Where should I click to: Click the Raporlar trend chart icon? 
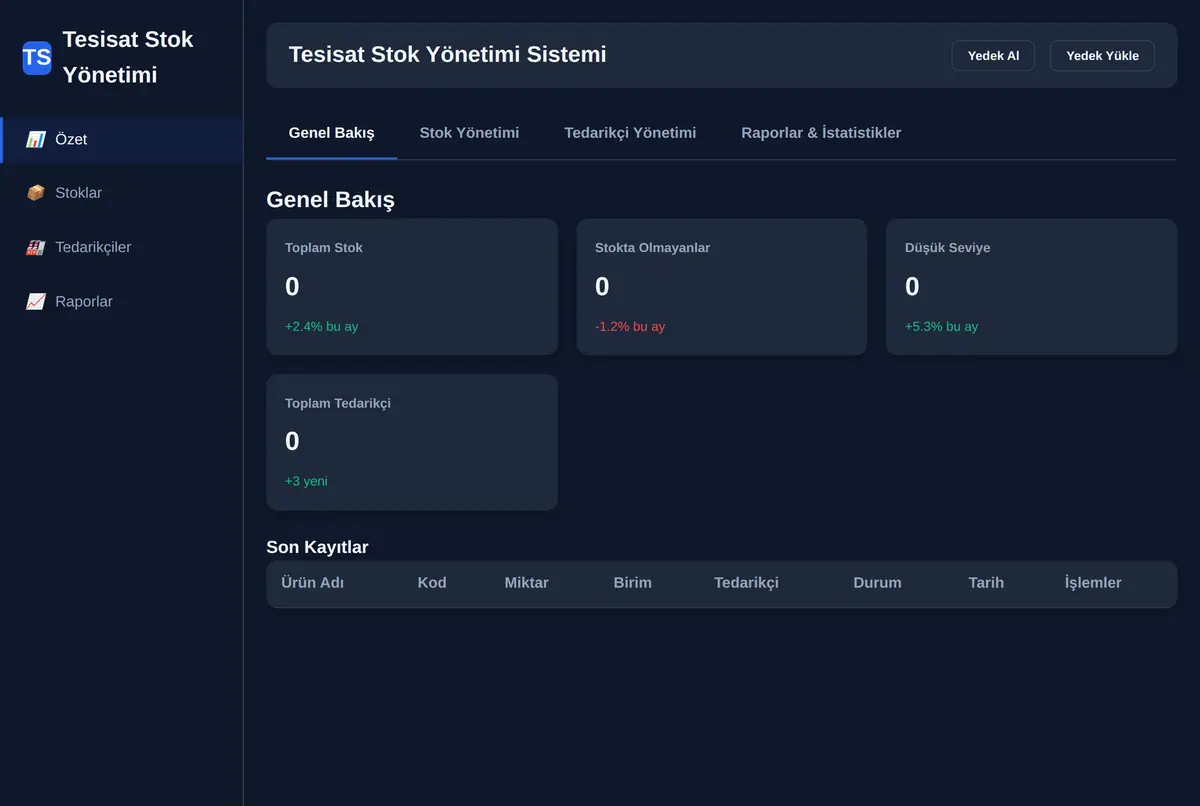pos(35,302)
